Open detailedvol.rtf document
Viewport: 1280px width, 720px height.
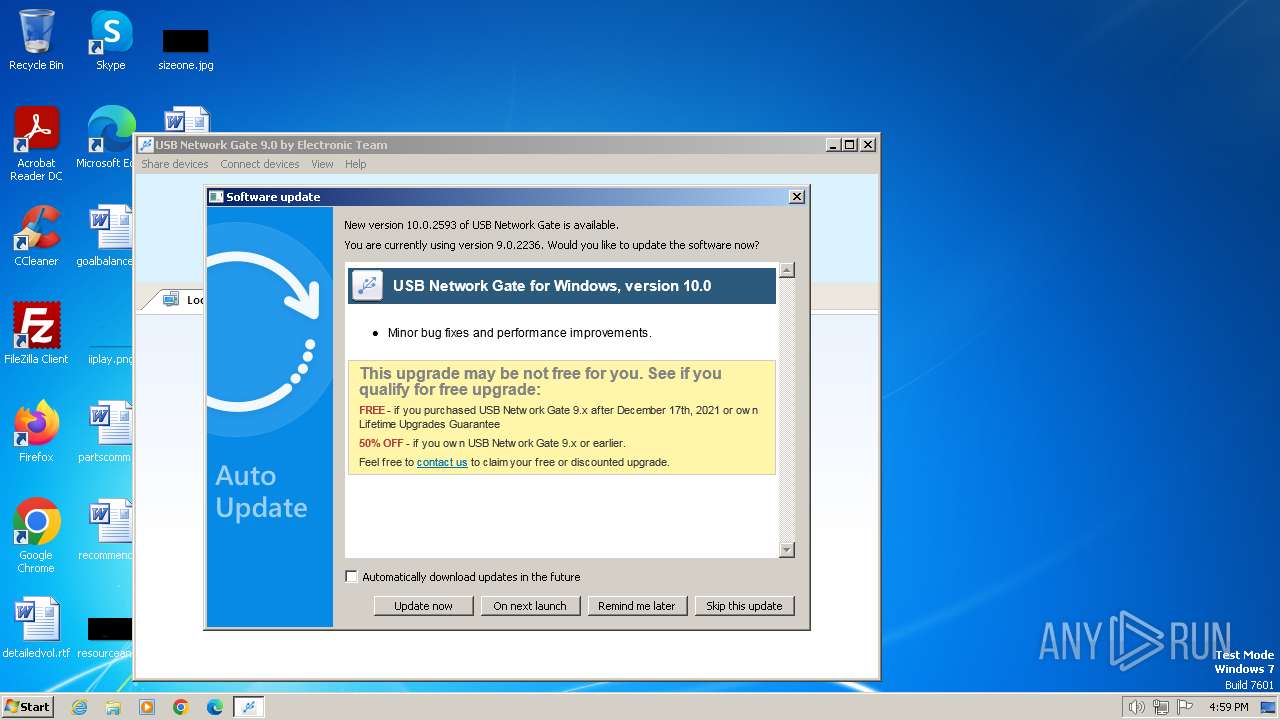tap(36, 627)
